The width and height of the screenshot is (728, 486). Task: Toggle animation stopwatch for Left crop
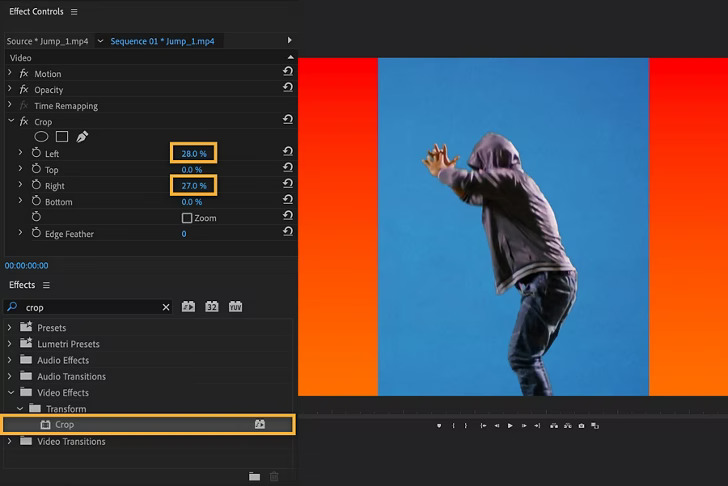pos(36,153)
